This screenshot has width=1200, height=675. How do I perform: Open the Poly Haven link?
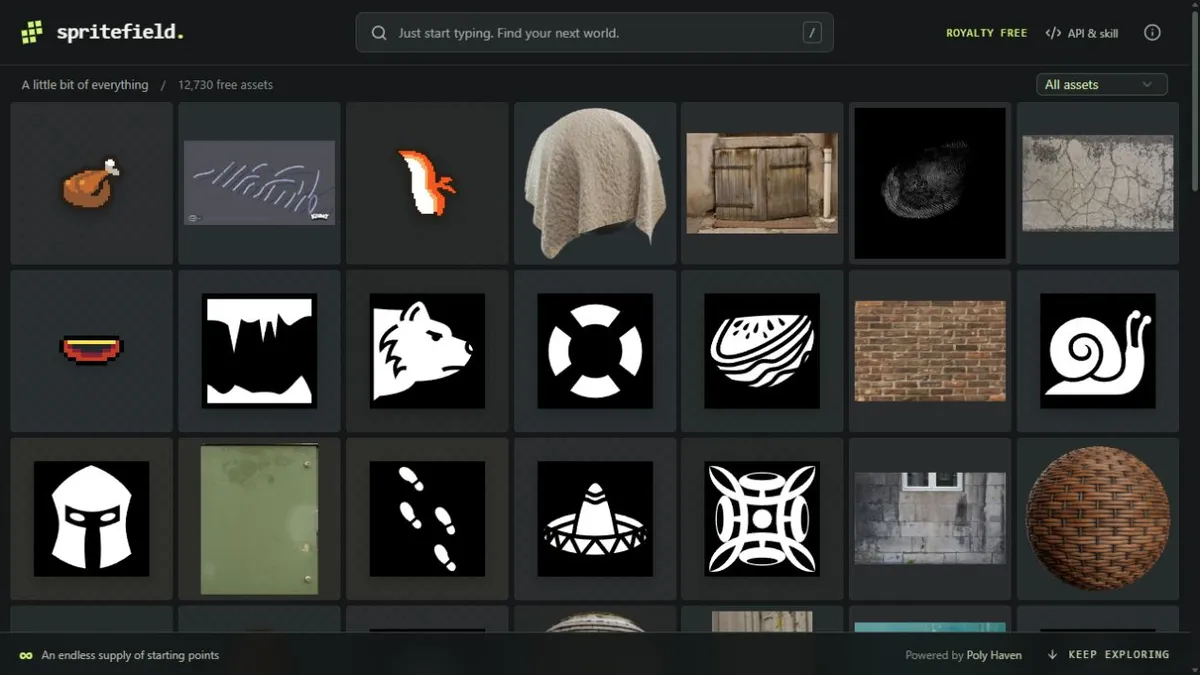click(994, 656)
